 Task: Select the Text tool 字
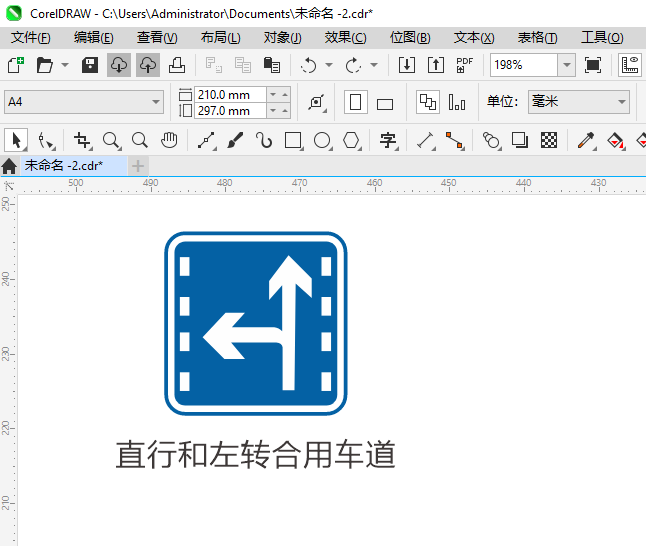coord(388,141)
